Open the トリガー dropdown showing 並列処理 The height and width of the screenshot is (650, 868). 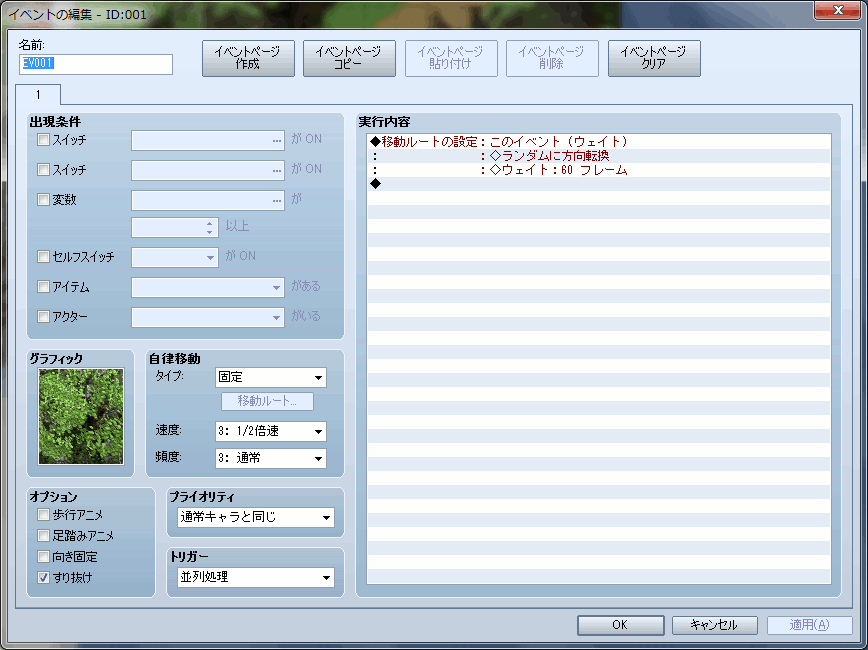coord(255,578)
